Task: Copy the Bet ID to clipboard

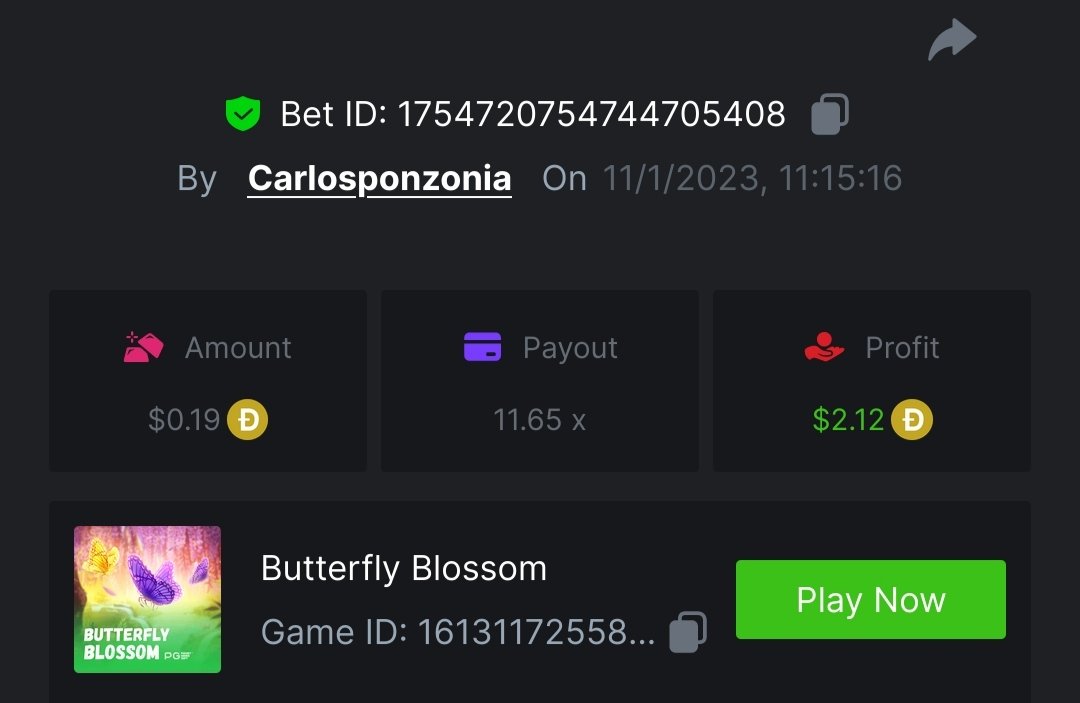Action: 829,114
